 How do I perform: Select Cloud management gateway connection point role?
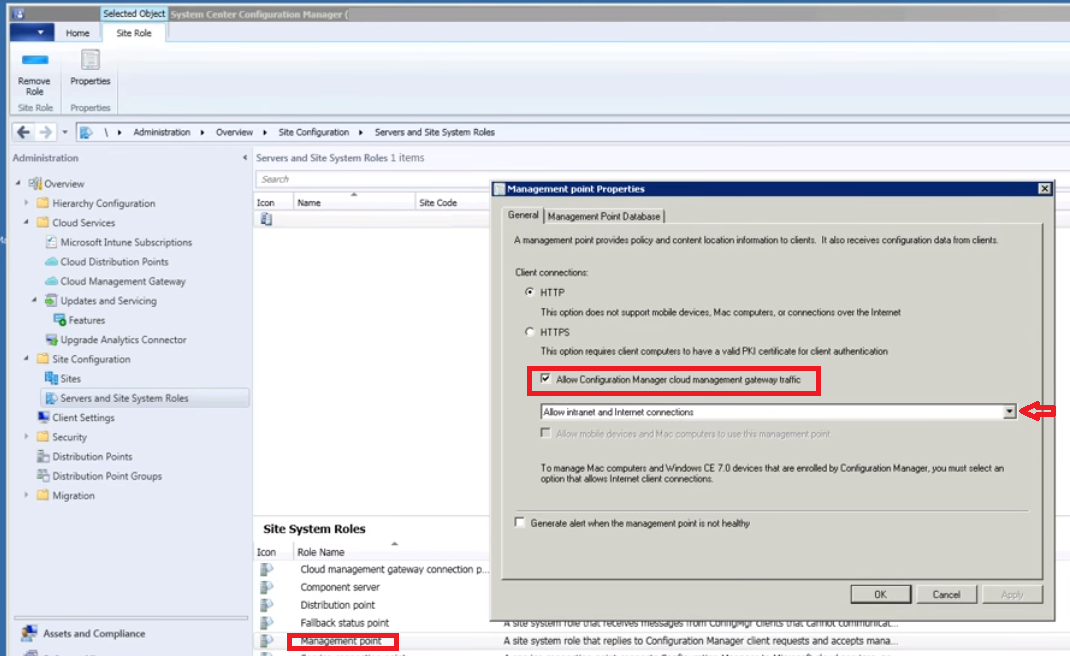tap(394, 569)
